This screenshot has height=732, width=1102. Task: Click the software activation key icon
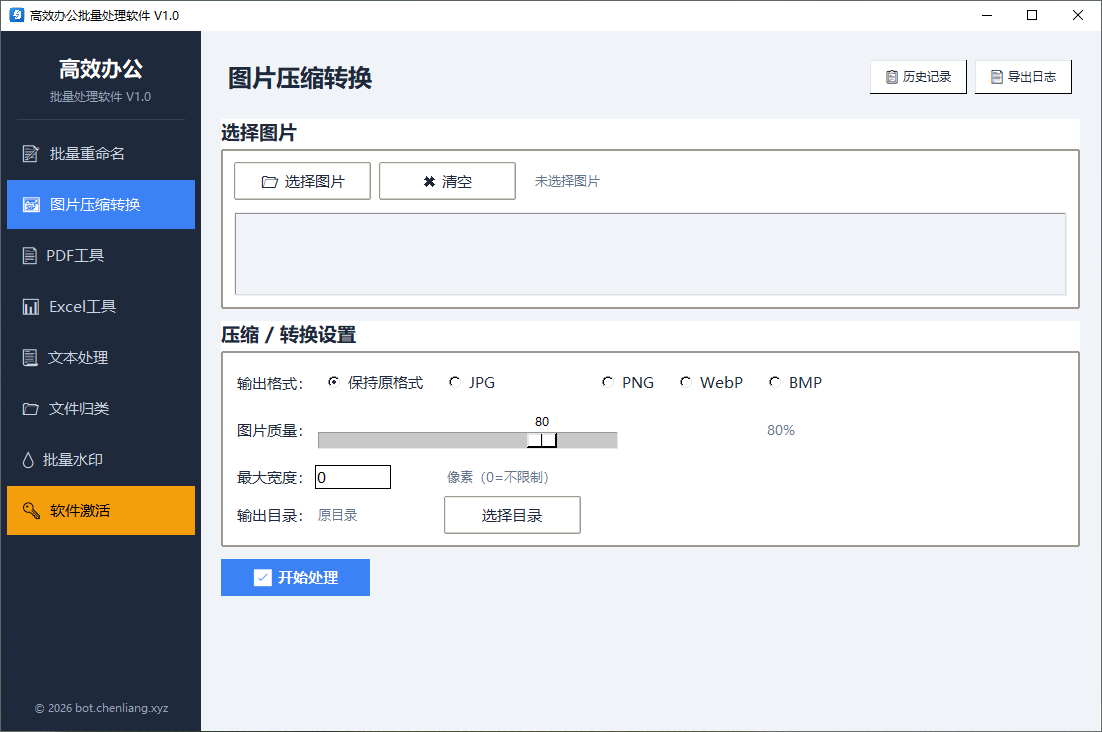(x=31, y=511)
